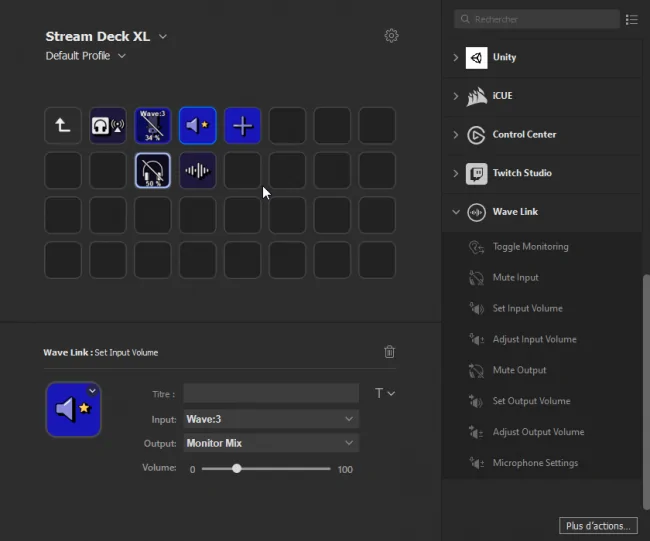This screenshot has height=541, width=650.
Task: Open the key icon dropdown chevron
Action: (92, 391)
